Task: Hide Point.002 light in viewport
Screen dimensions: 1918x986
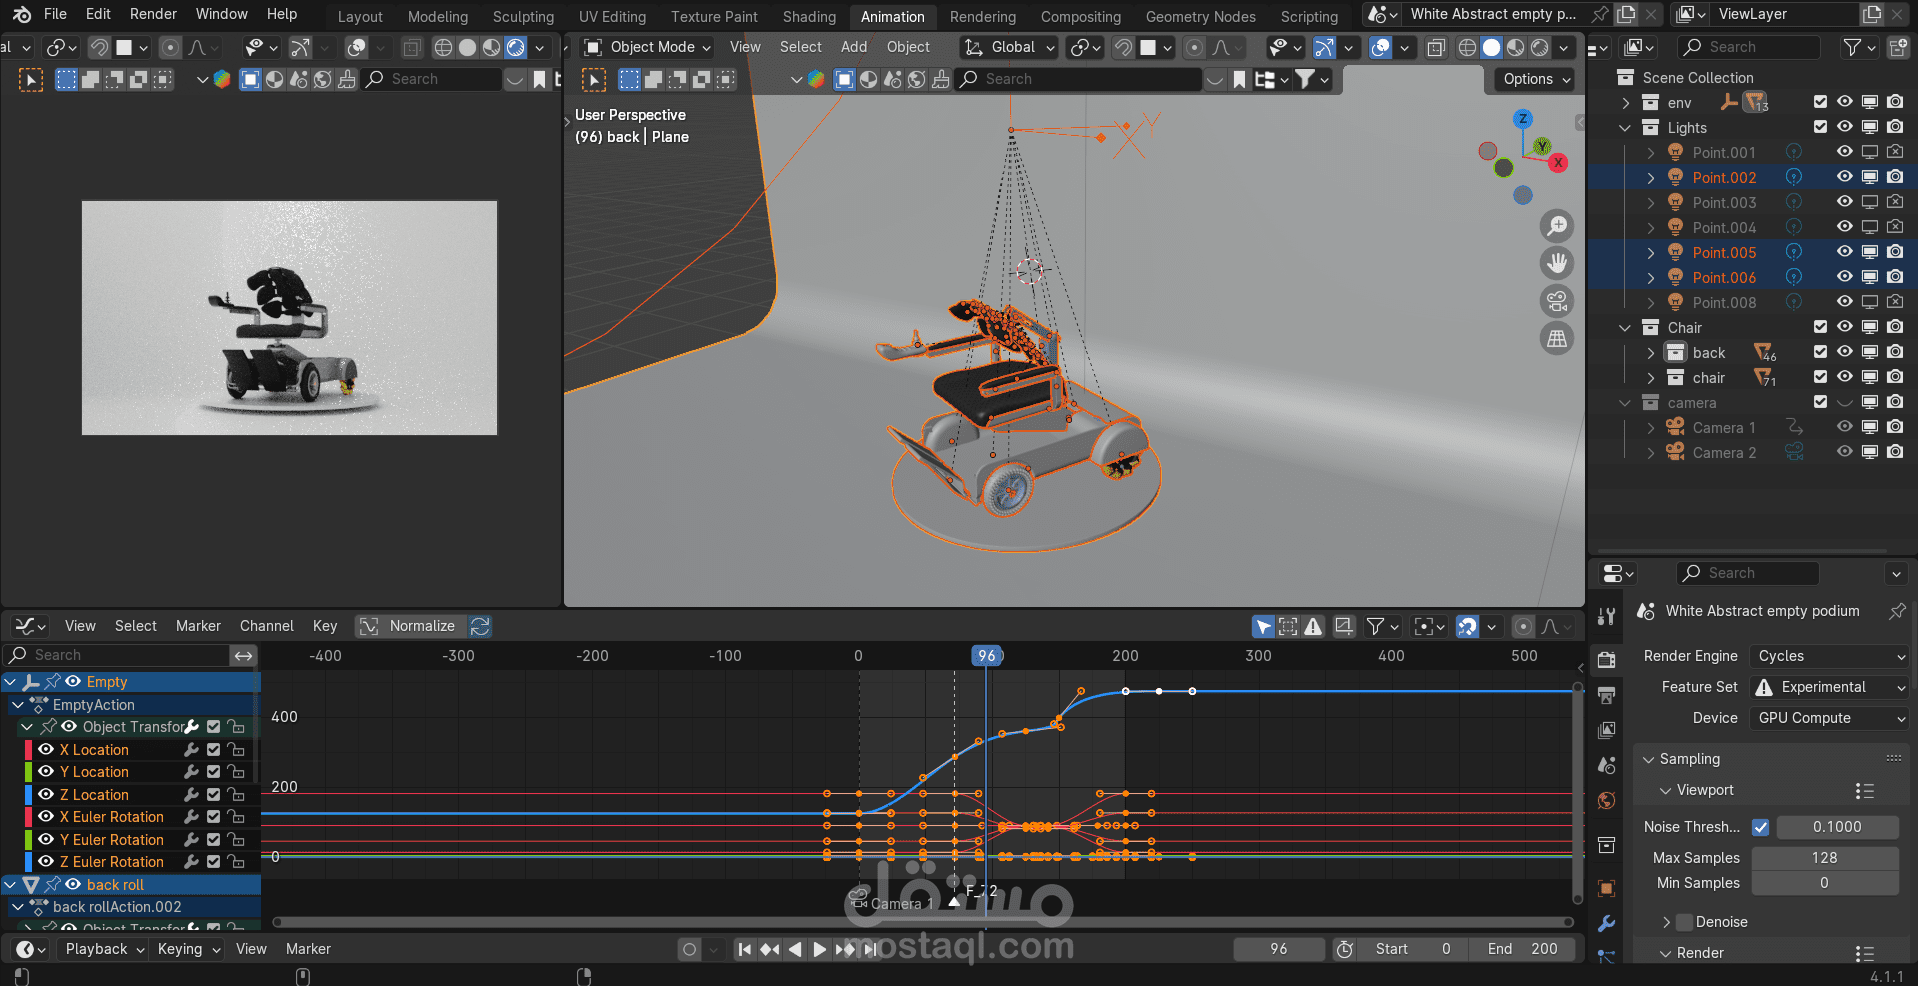Action: (x=1844, y=177)
